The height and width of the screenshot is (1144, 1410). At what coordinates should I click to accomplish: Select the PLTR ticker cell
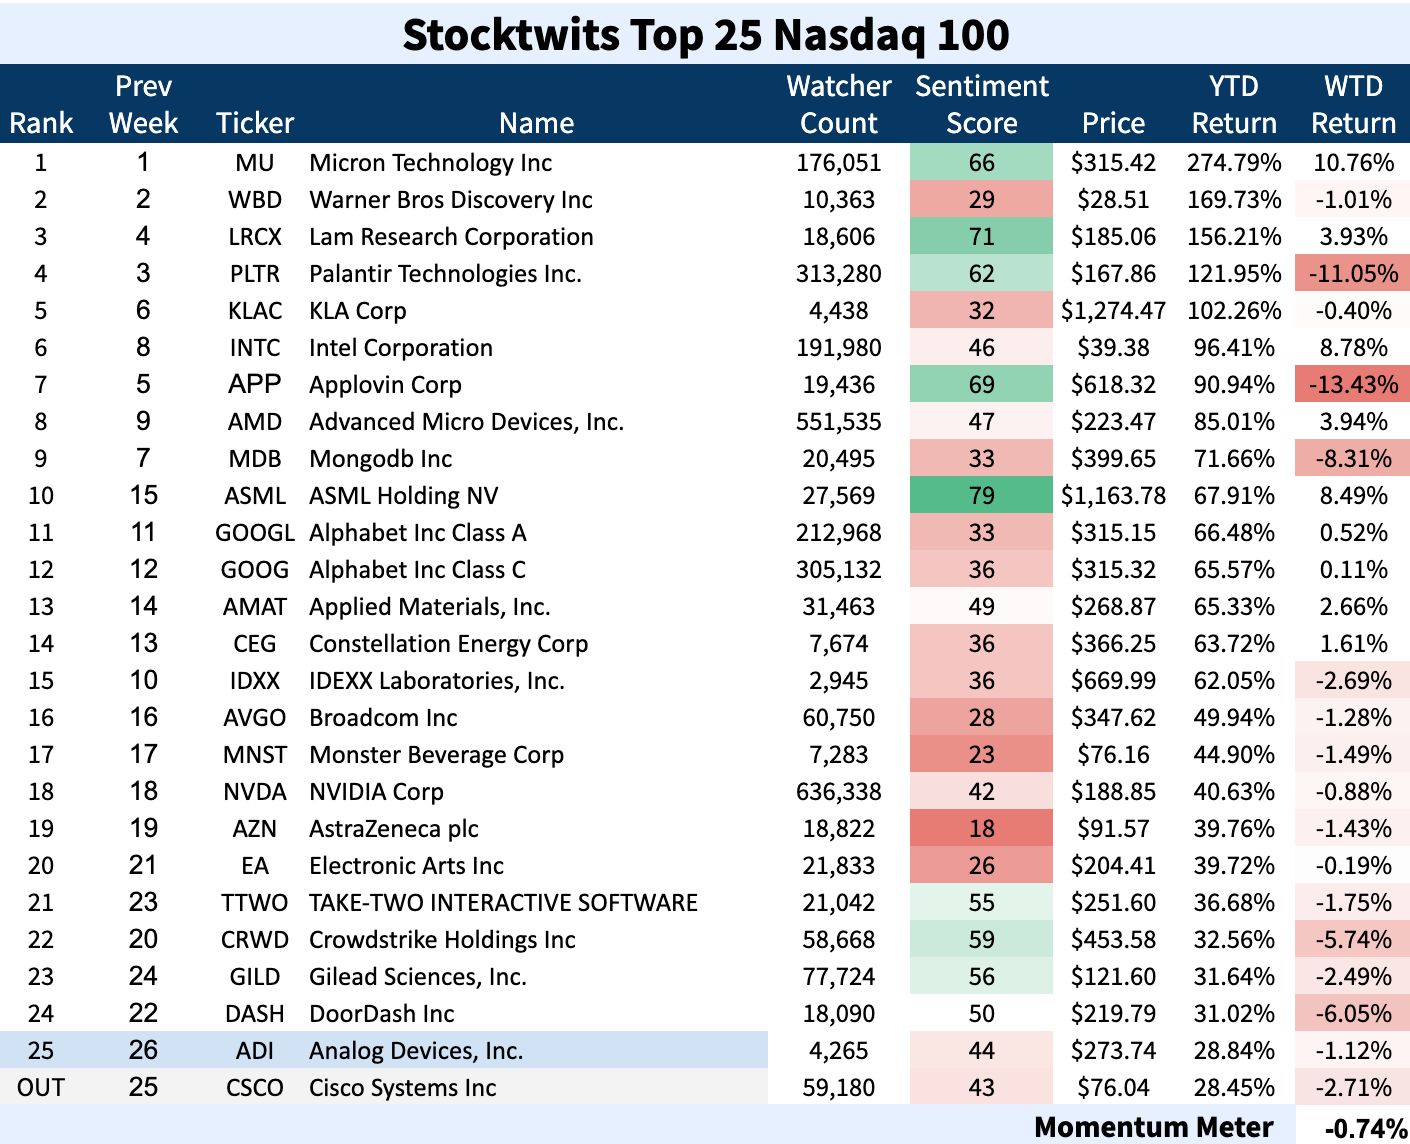(255, 274)
